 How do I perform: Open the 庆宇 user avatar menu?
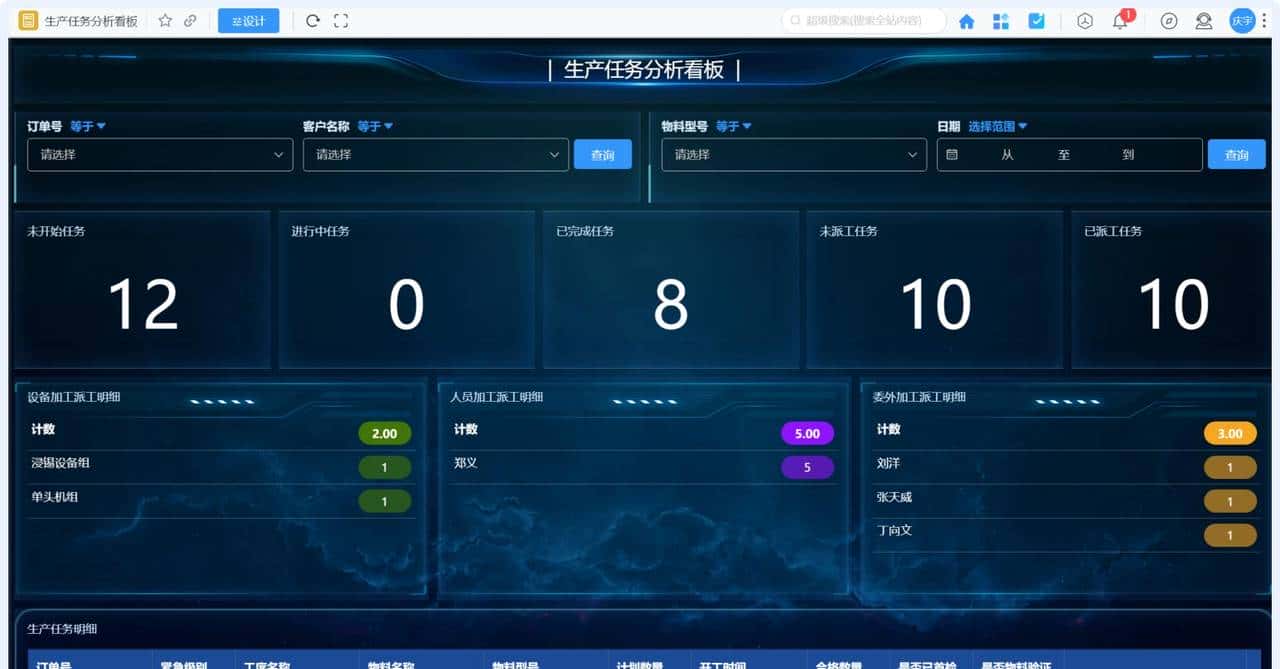click(x=1240, y=21)
